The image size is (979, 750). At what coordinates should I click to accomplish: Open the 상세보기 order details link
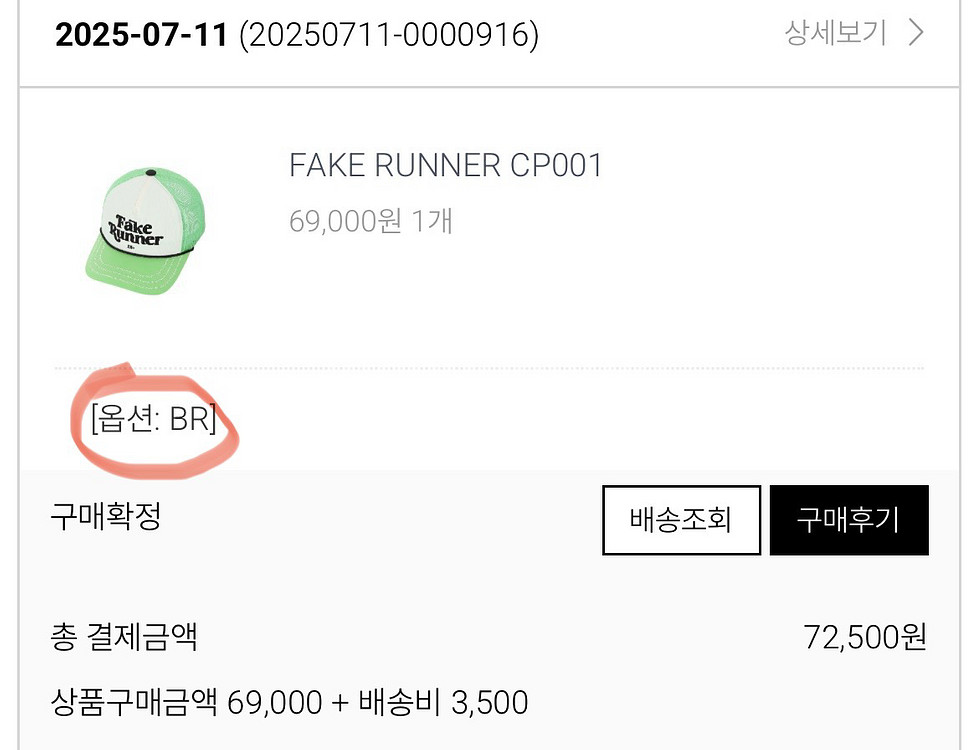pyautogui.click(x=835, y=34)
